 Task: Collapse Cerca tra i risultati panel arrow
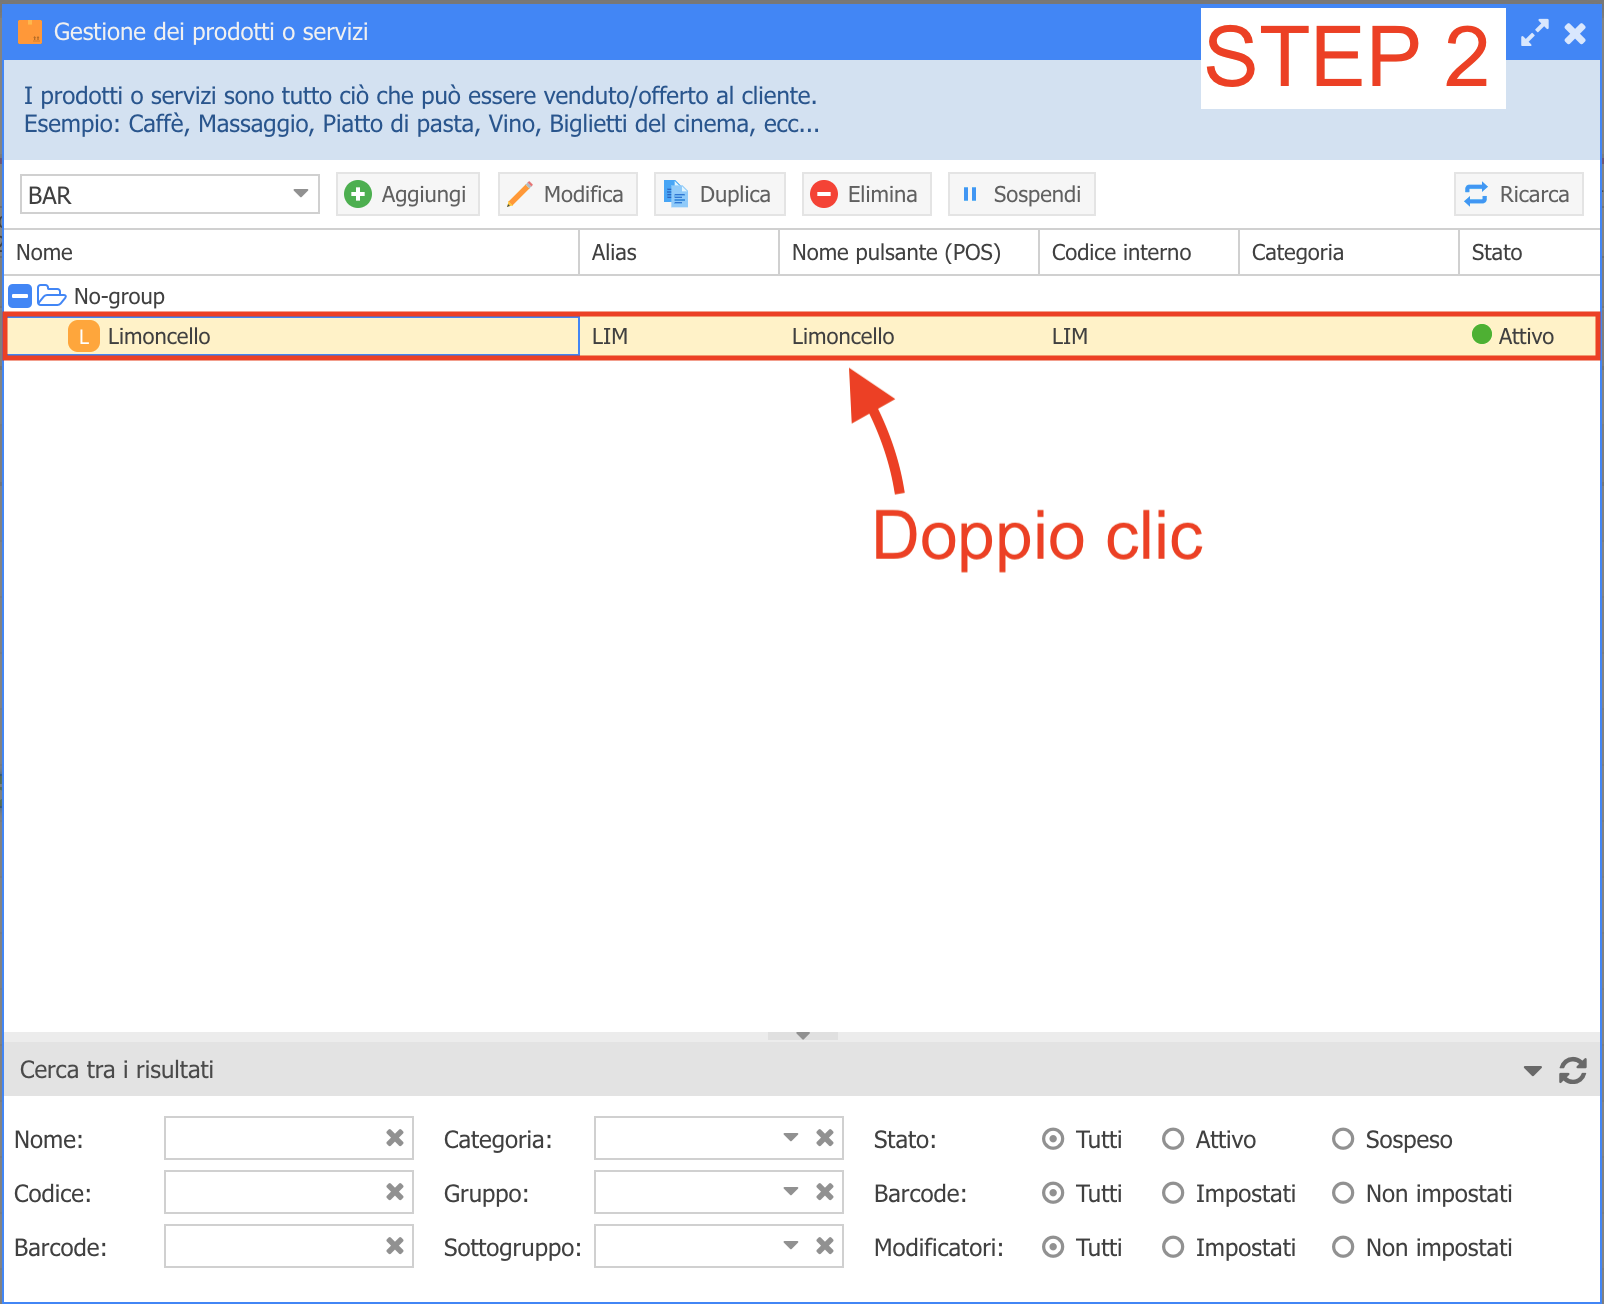(x=1532, y=1071)
